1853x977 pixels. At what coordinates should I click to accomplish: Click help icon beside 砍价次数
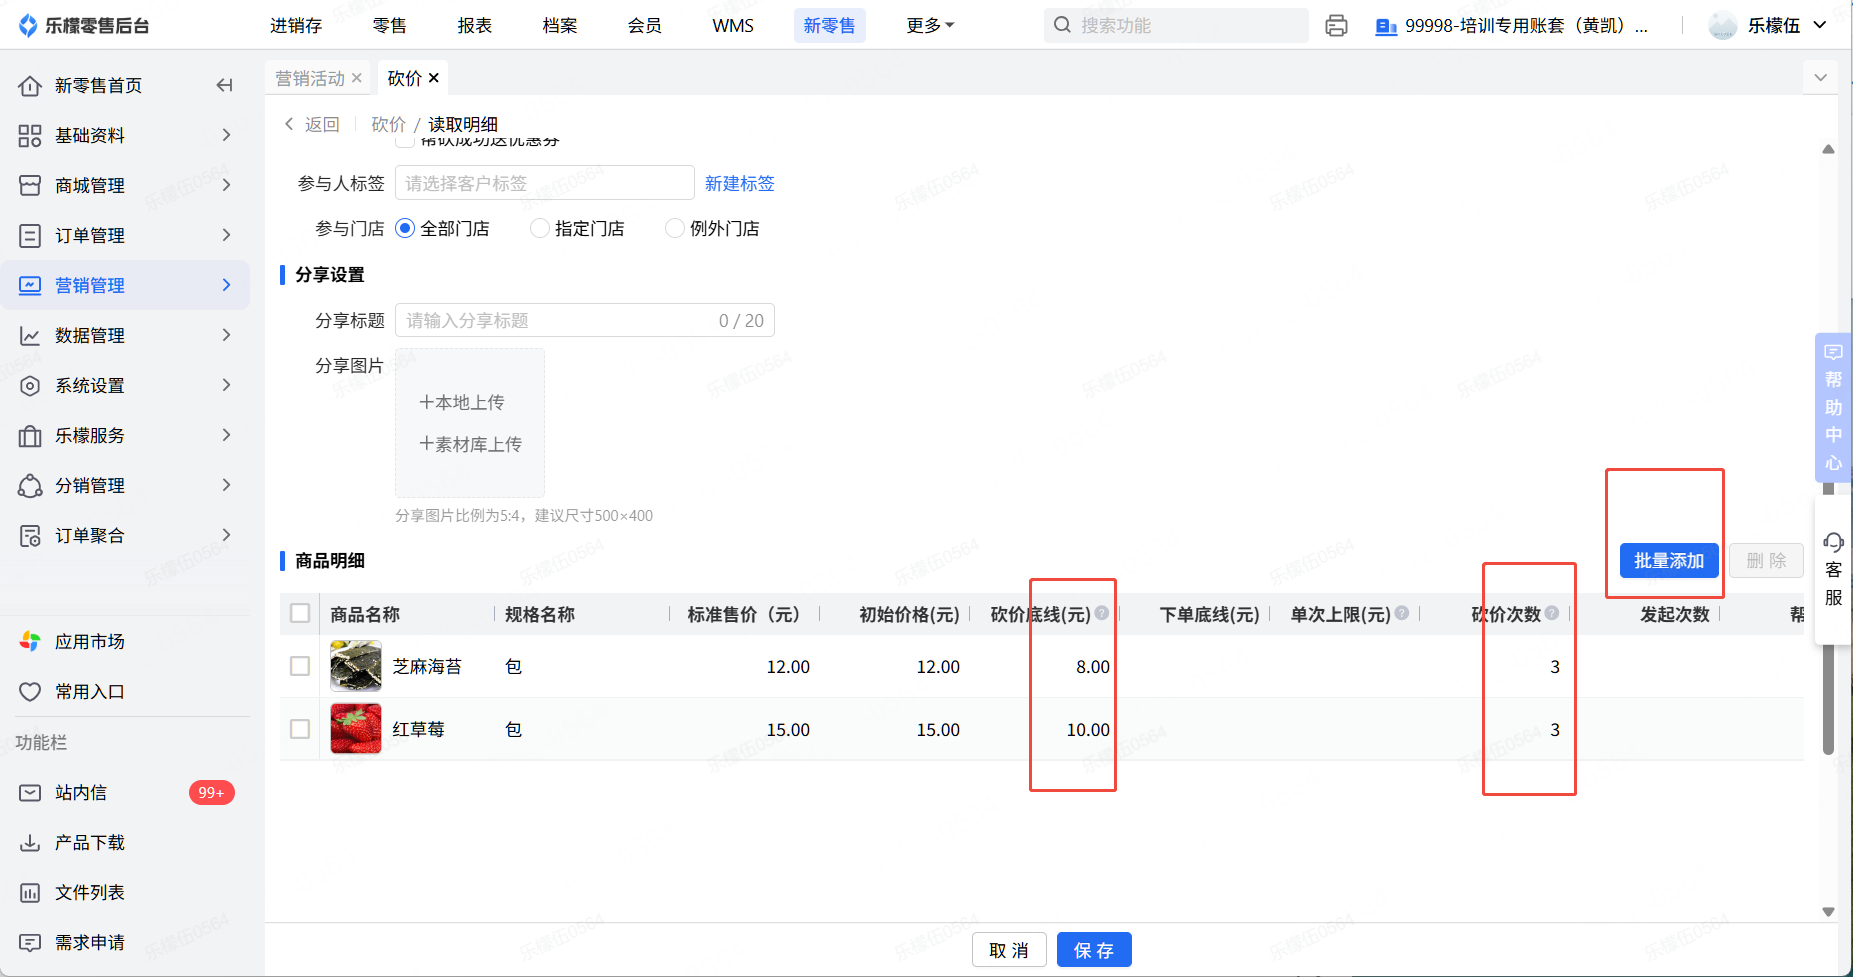coord(1552,613)
